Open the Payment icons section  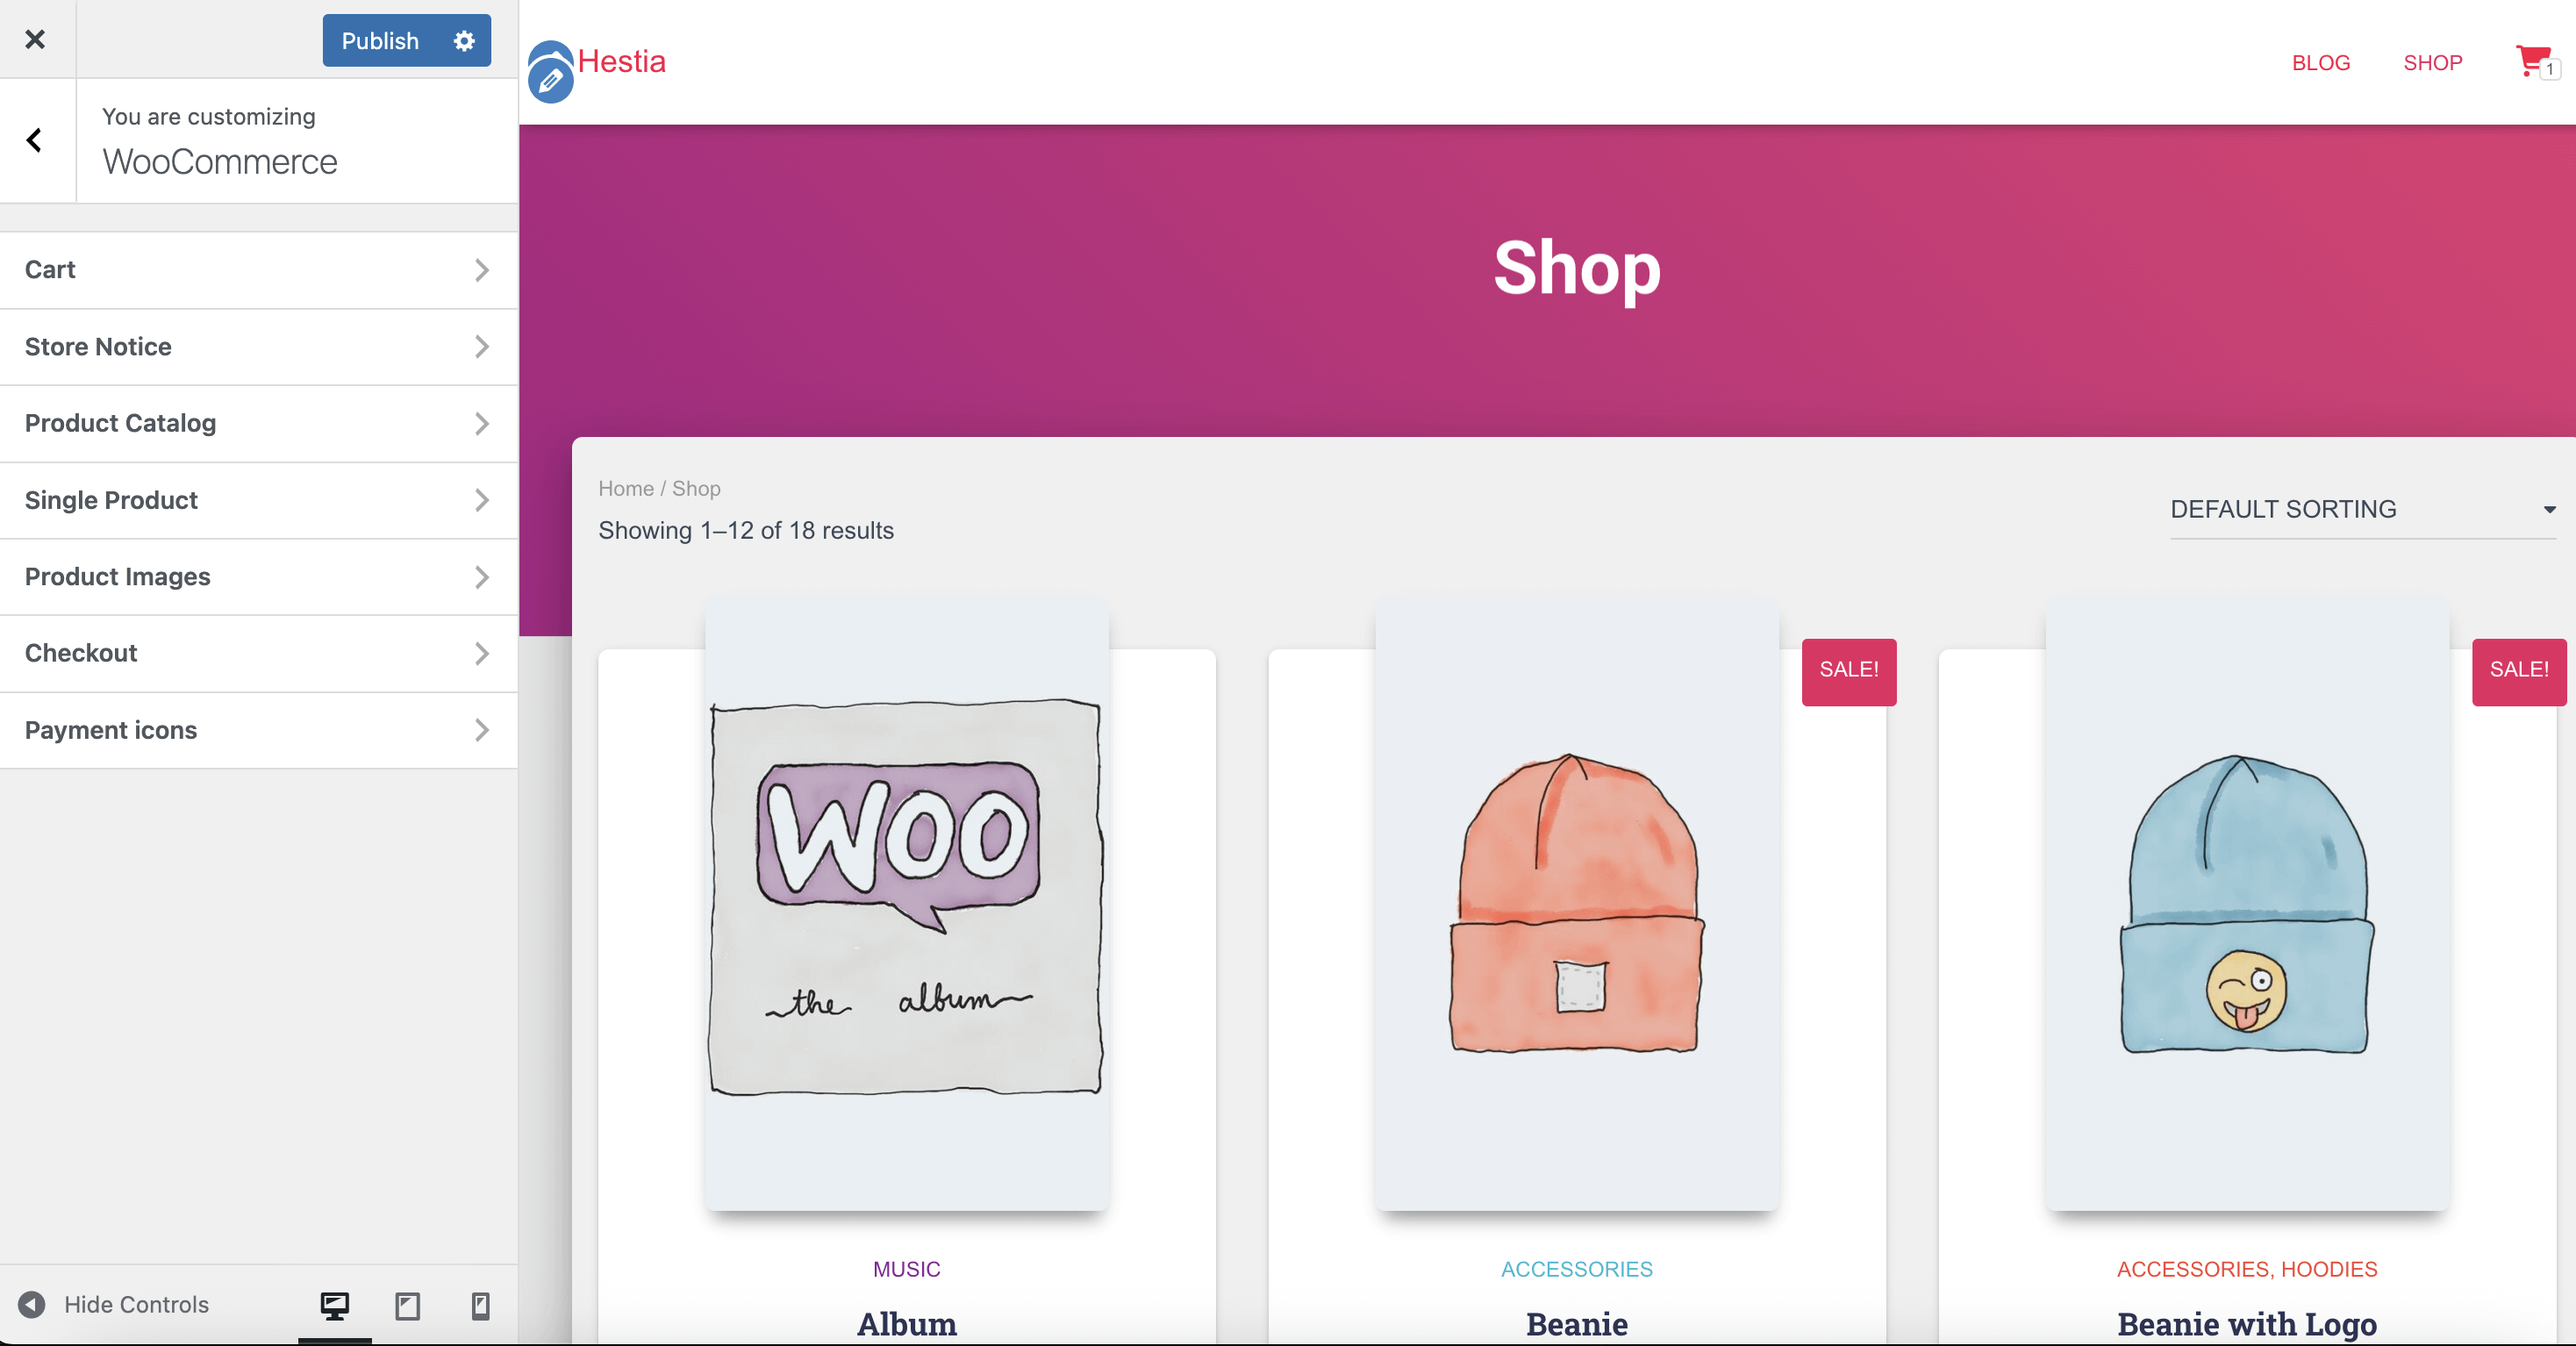click(259, 730)
